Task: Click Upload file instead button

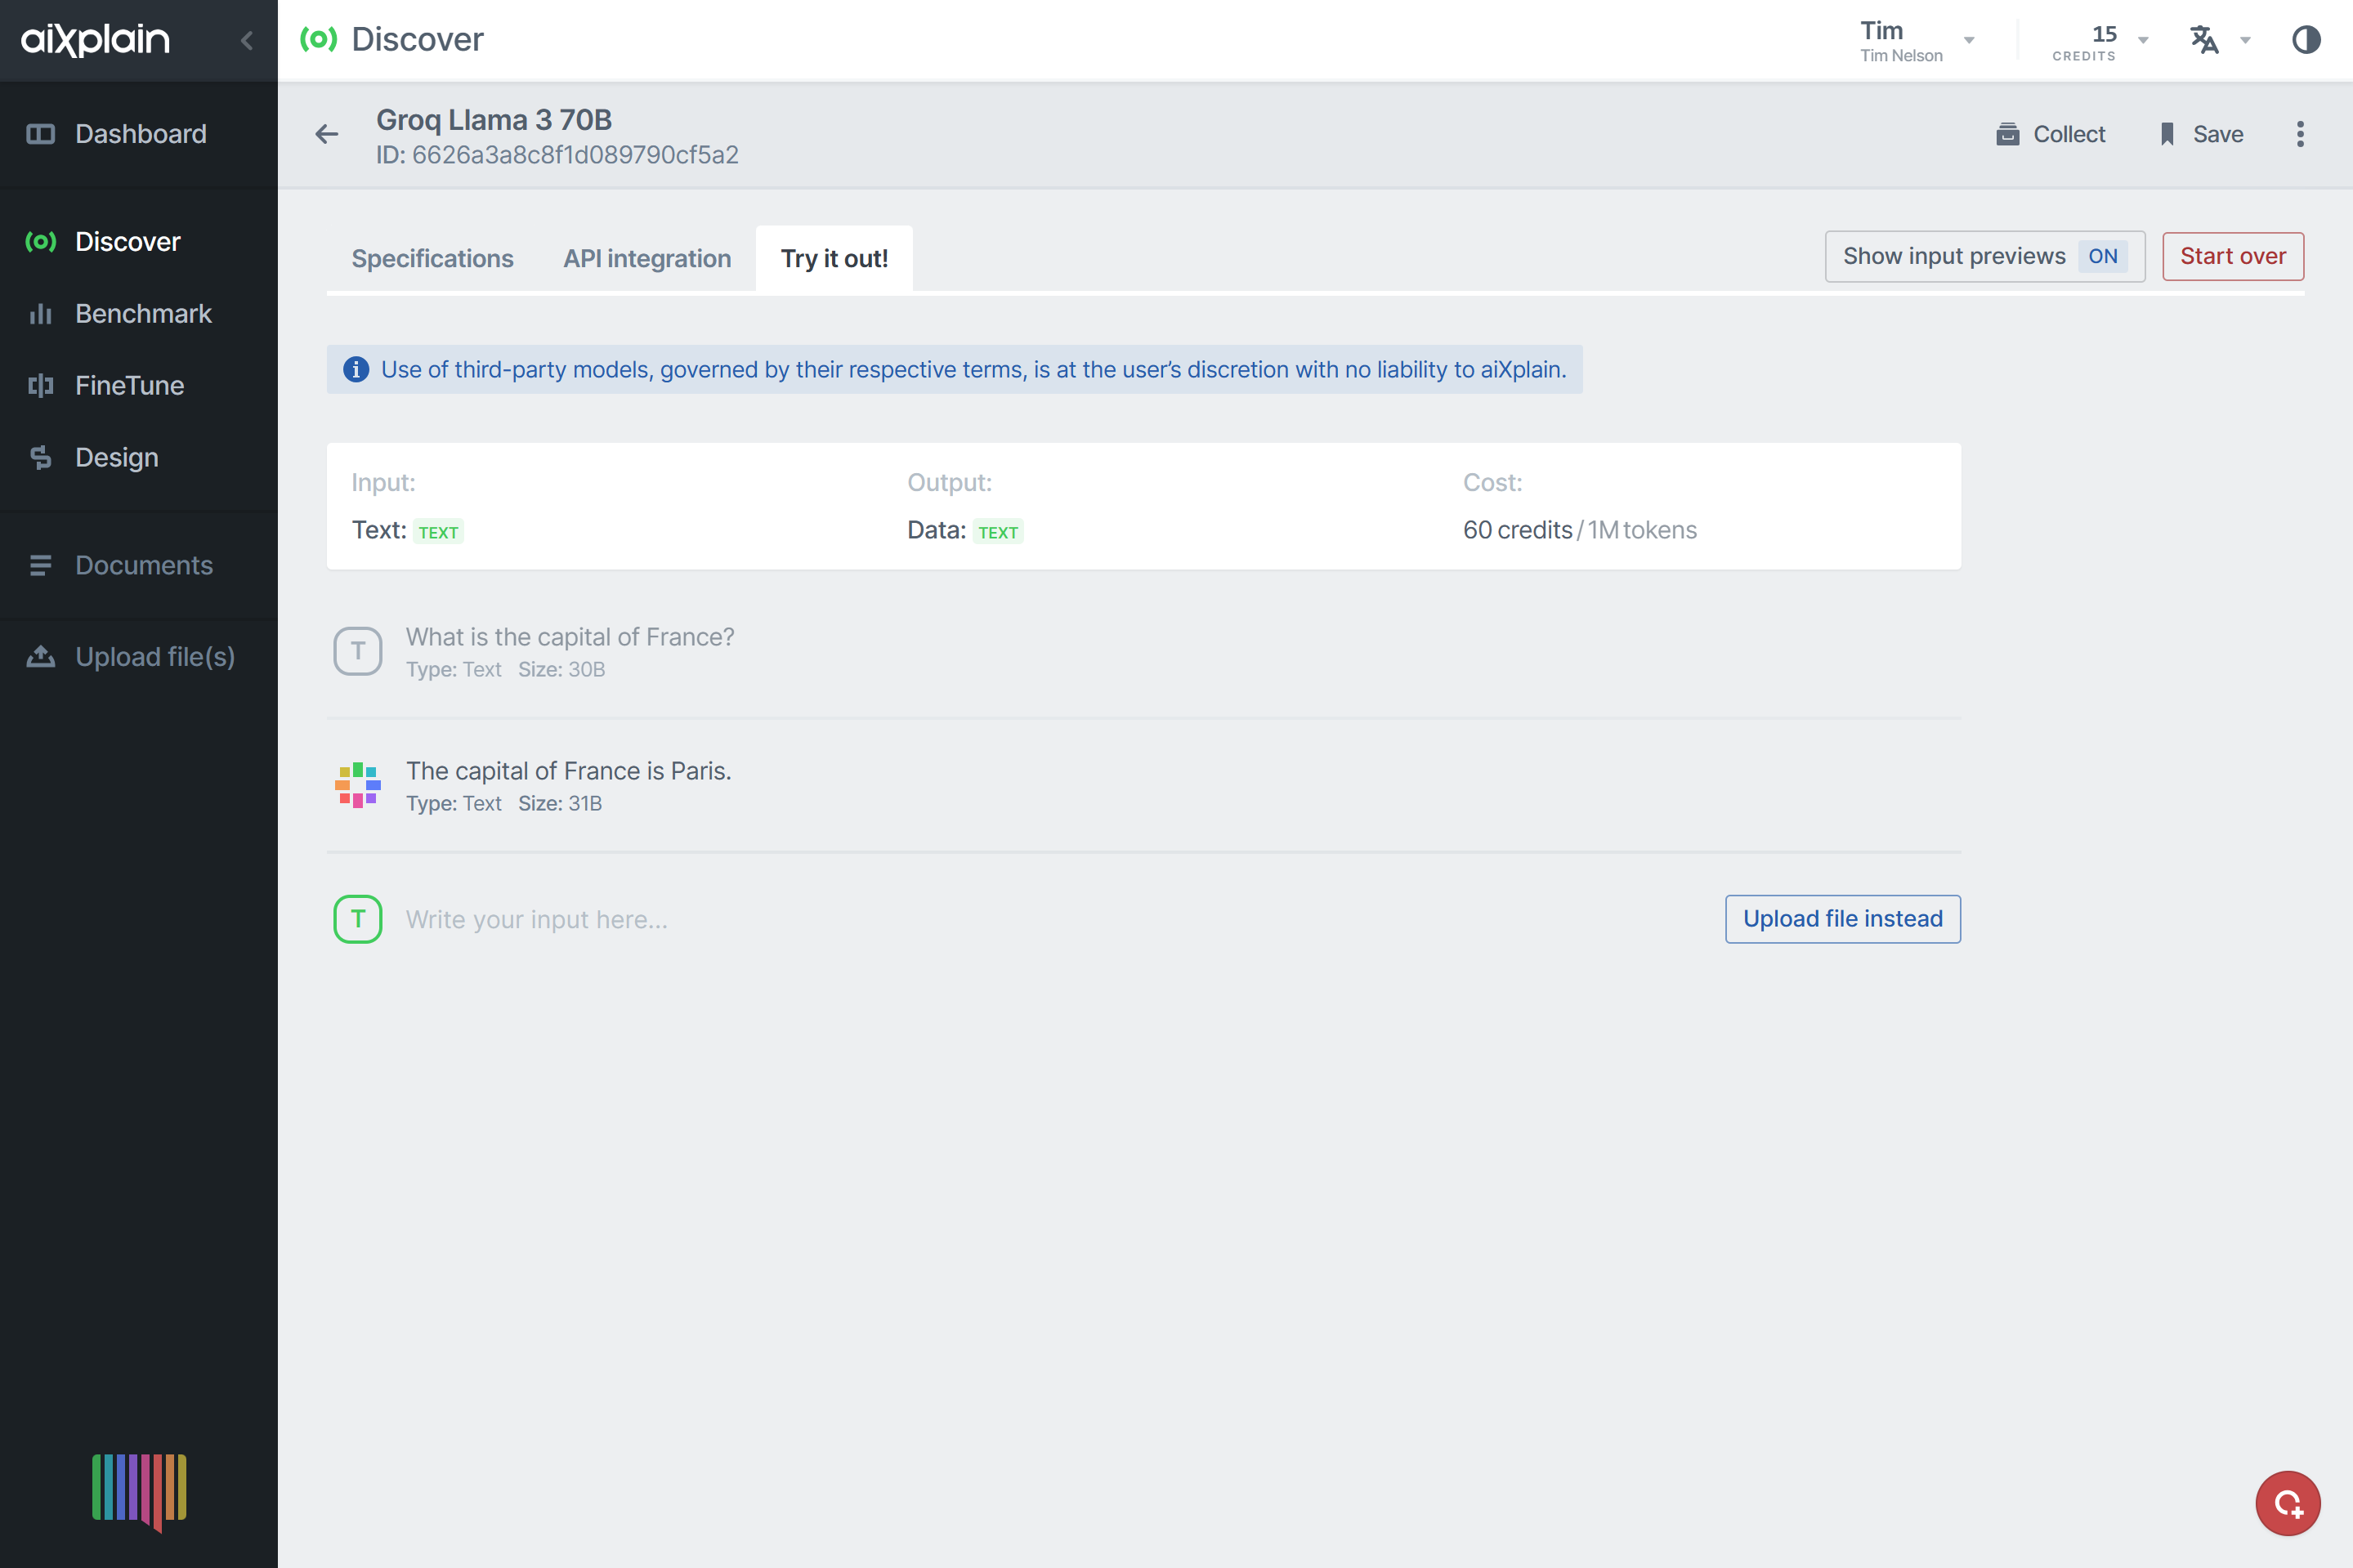Action: pos(1842,919)
